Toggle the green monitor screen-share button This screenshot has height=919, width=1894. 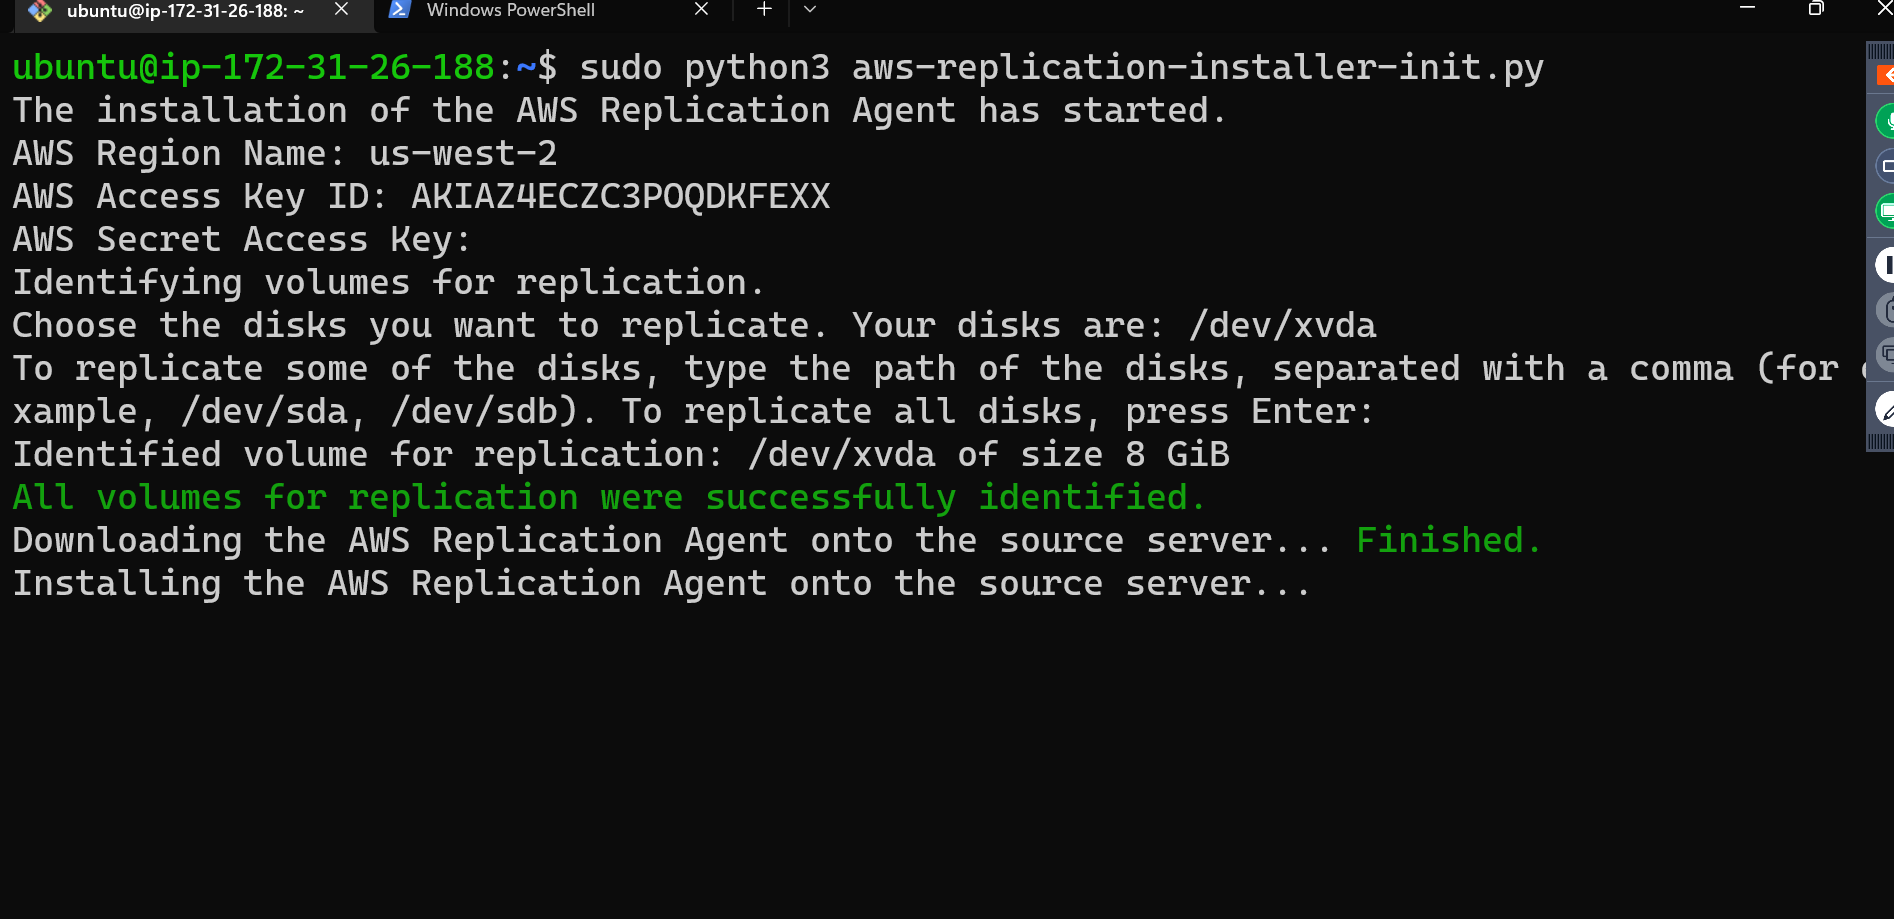pyautogui.click(x=1886, y=211)
